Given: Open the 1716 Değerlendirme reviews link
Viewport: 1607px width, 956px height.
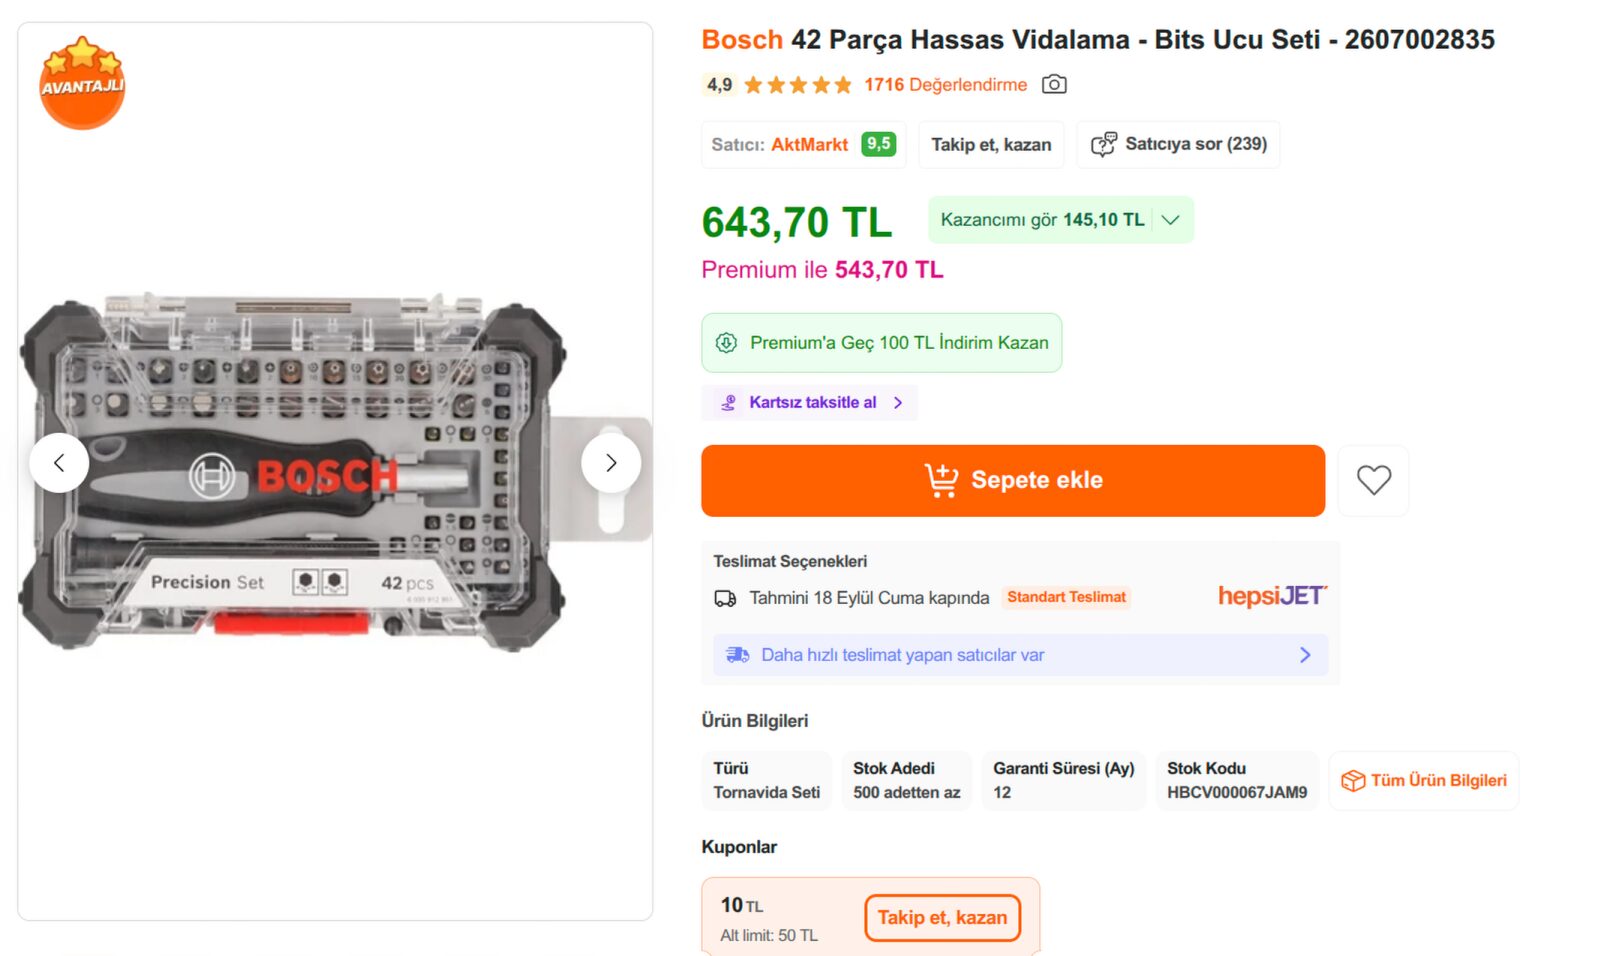Looking at the screenshot, I should (945, 85).
